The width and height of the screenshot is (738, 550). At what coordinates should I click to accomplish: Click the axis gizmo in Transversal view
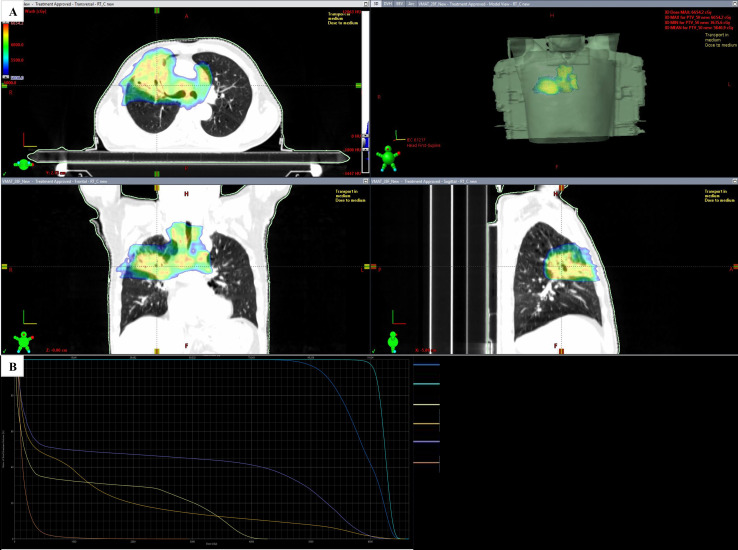coord(30,140)
